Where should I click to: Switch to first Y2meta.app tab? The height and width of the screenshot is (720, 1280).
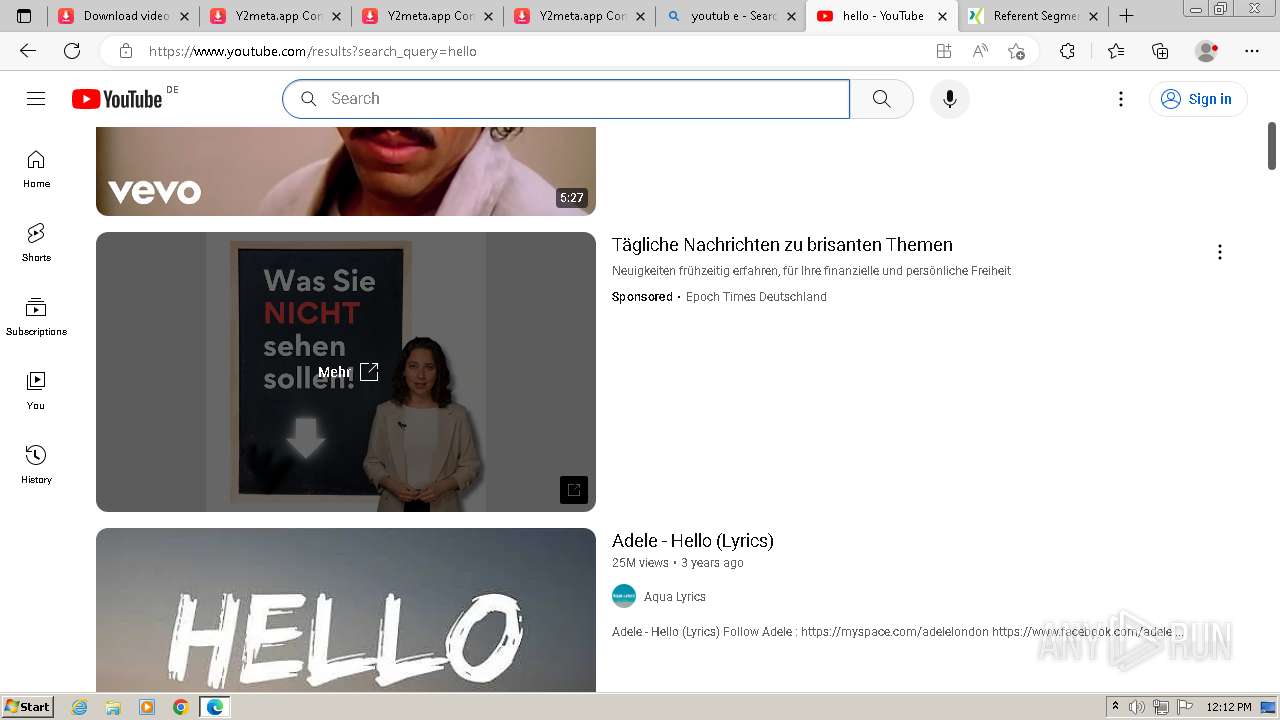[x=275, y=16]
